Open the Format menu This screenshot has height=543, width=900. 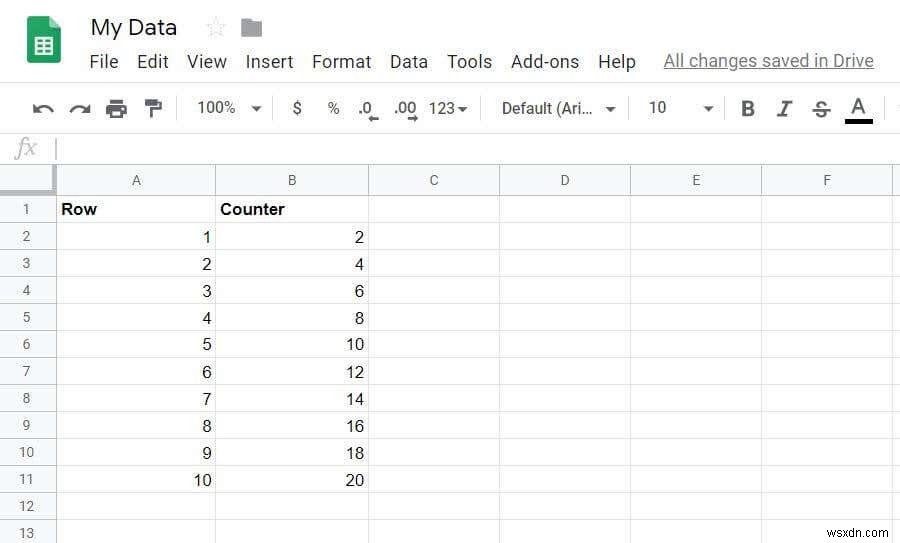point(341,62)
